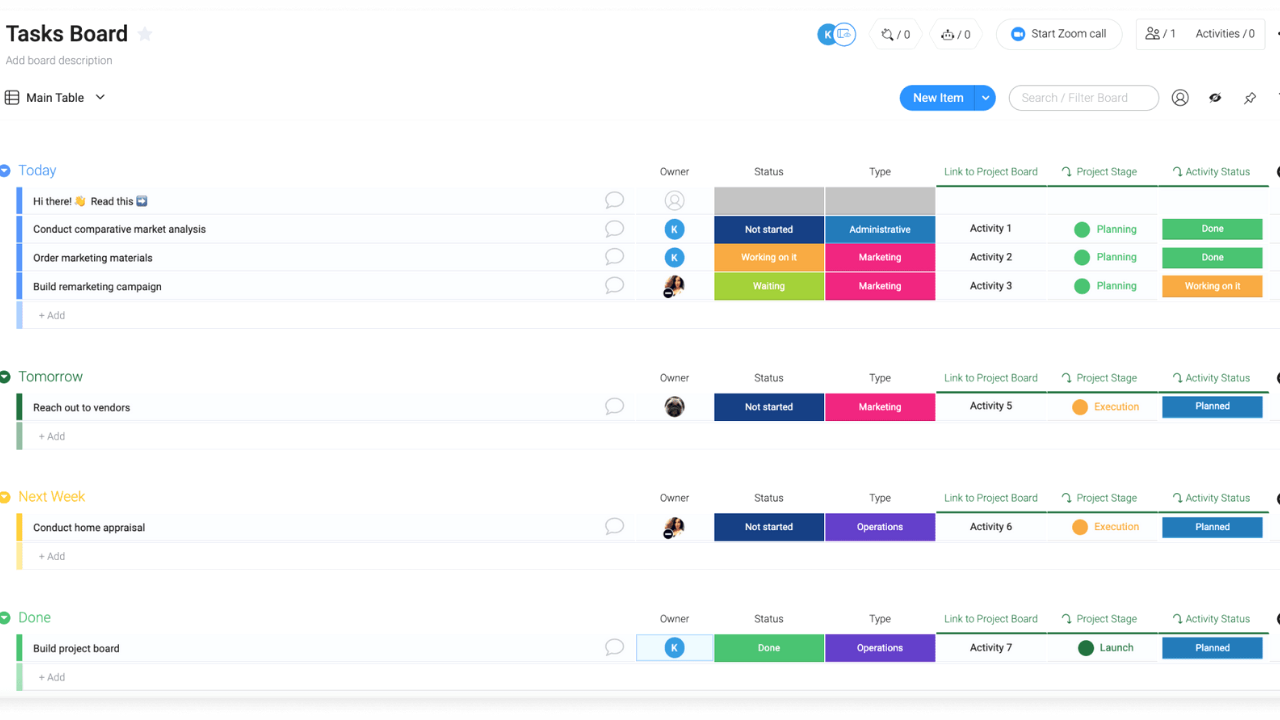Click Type column header in Tomorrow group

point(880,378)
